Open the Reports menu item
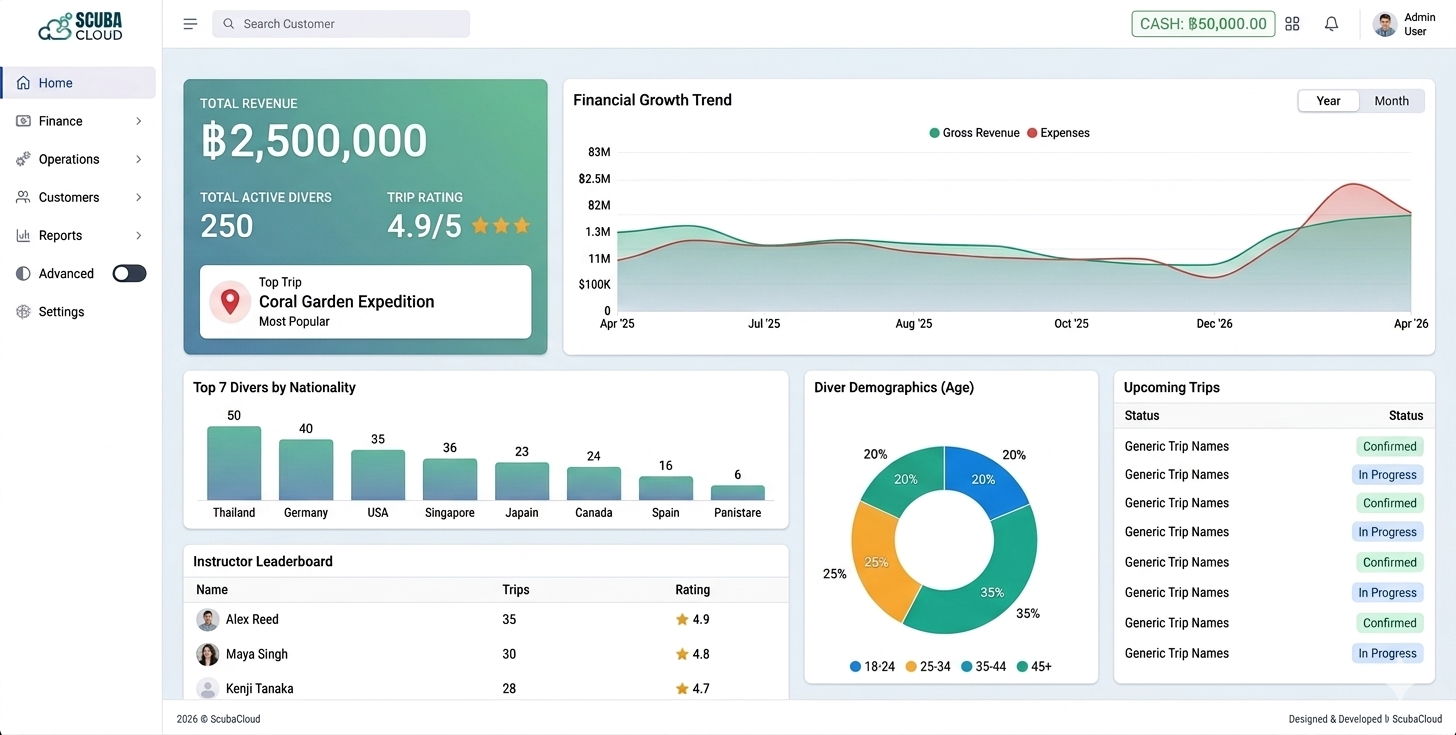 79,235
